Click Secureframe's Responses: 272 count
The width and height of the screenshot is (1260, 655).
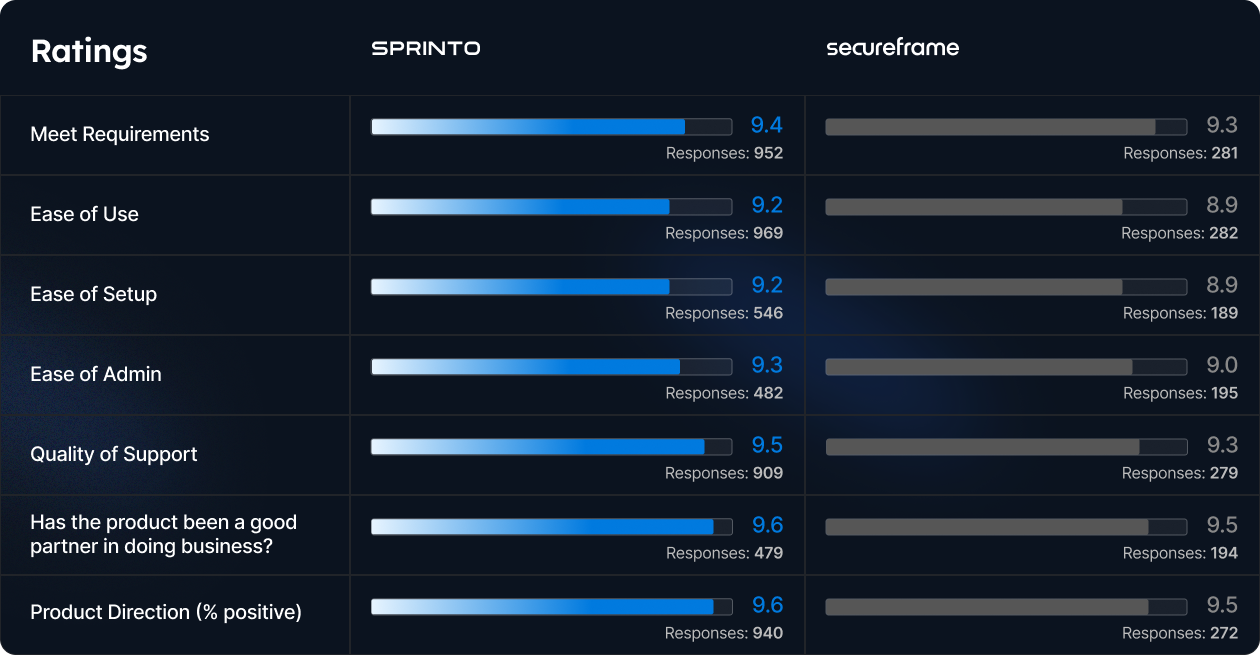(1180, 633)
